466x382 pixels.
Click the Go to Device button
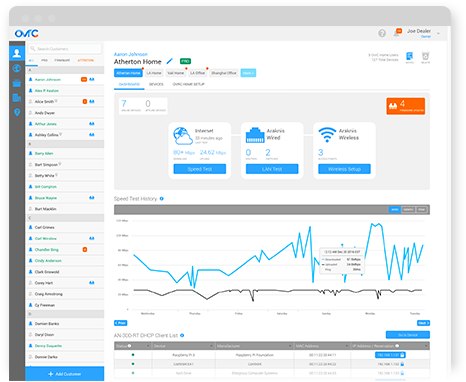[x=408, y=335]
